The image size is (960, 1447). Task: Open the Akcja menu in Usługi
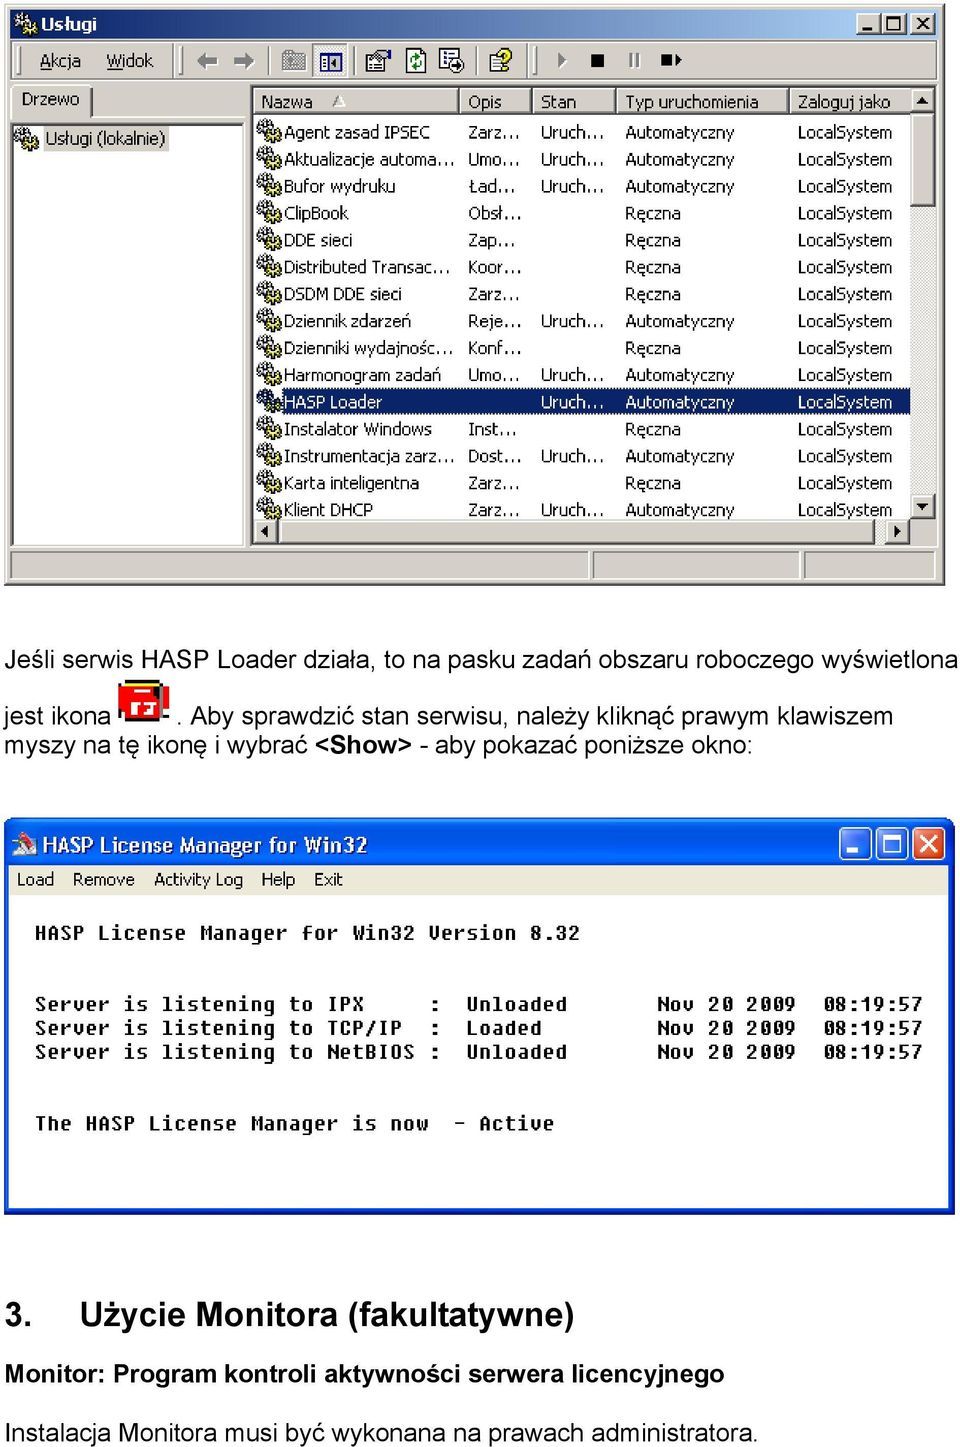59,61
